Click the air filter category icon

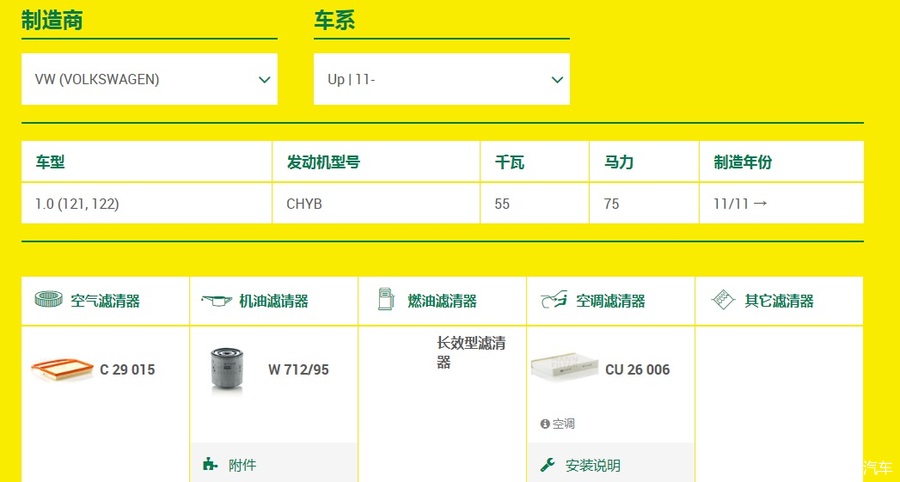tap(49, 299)
